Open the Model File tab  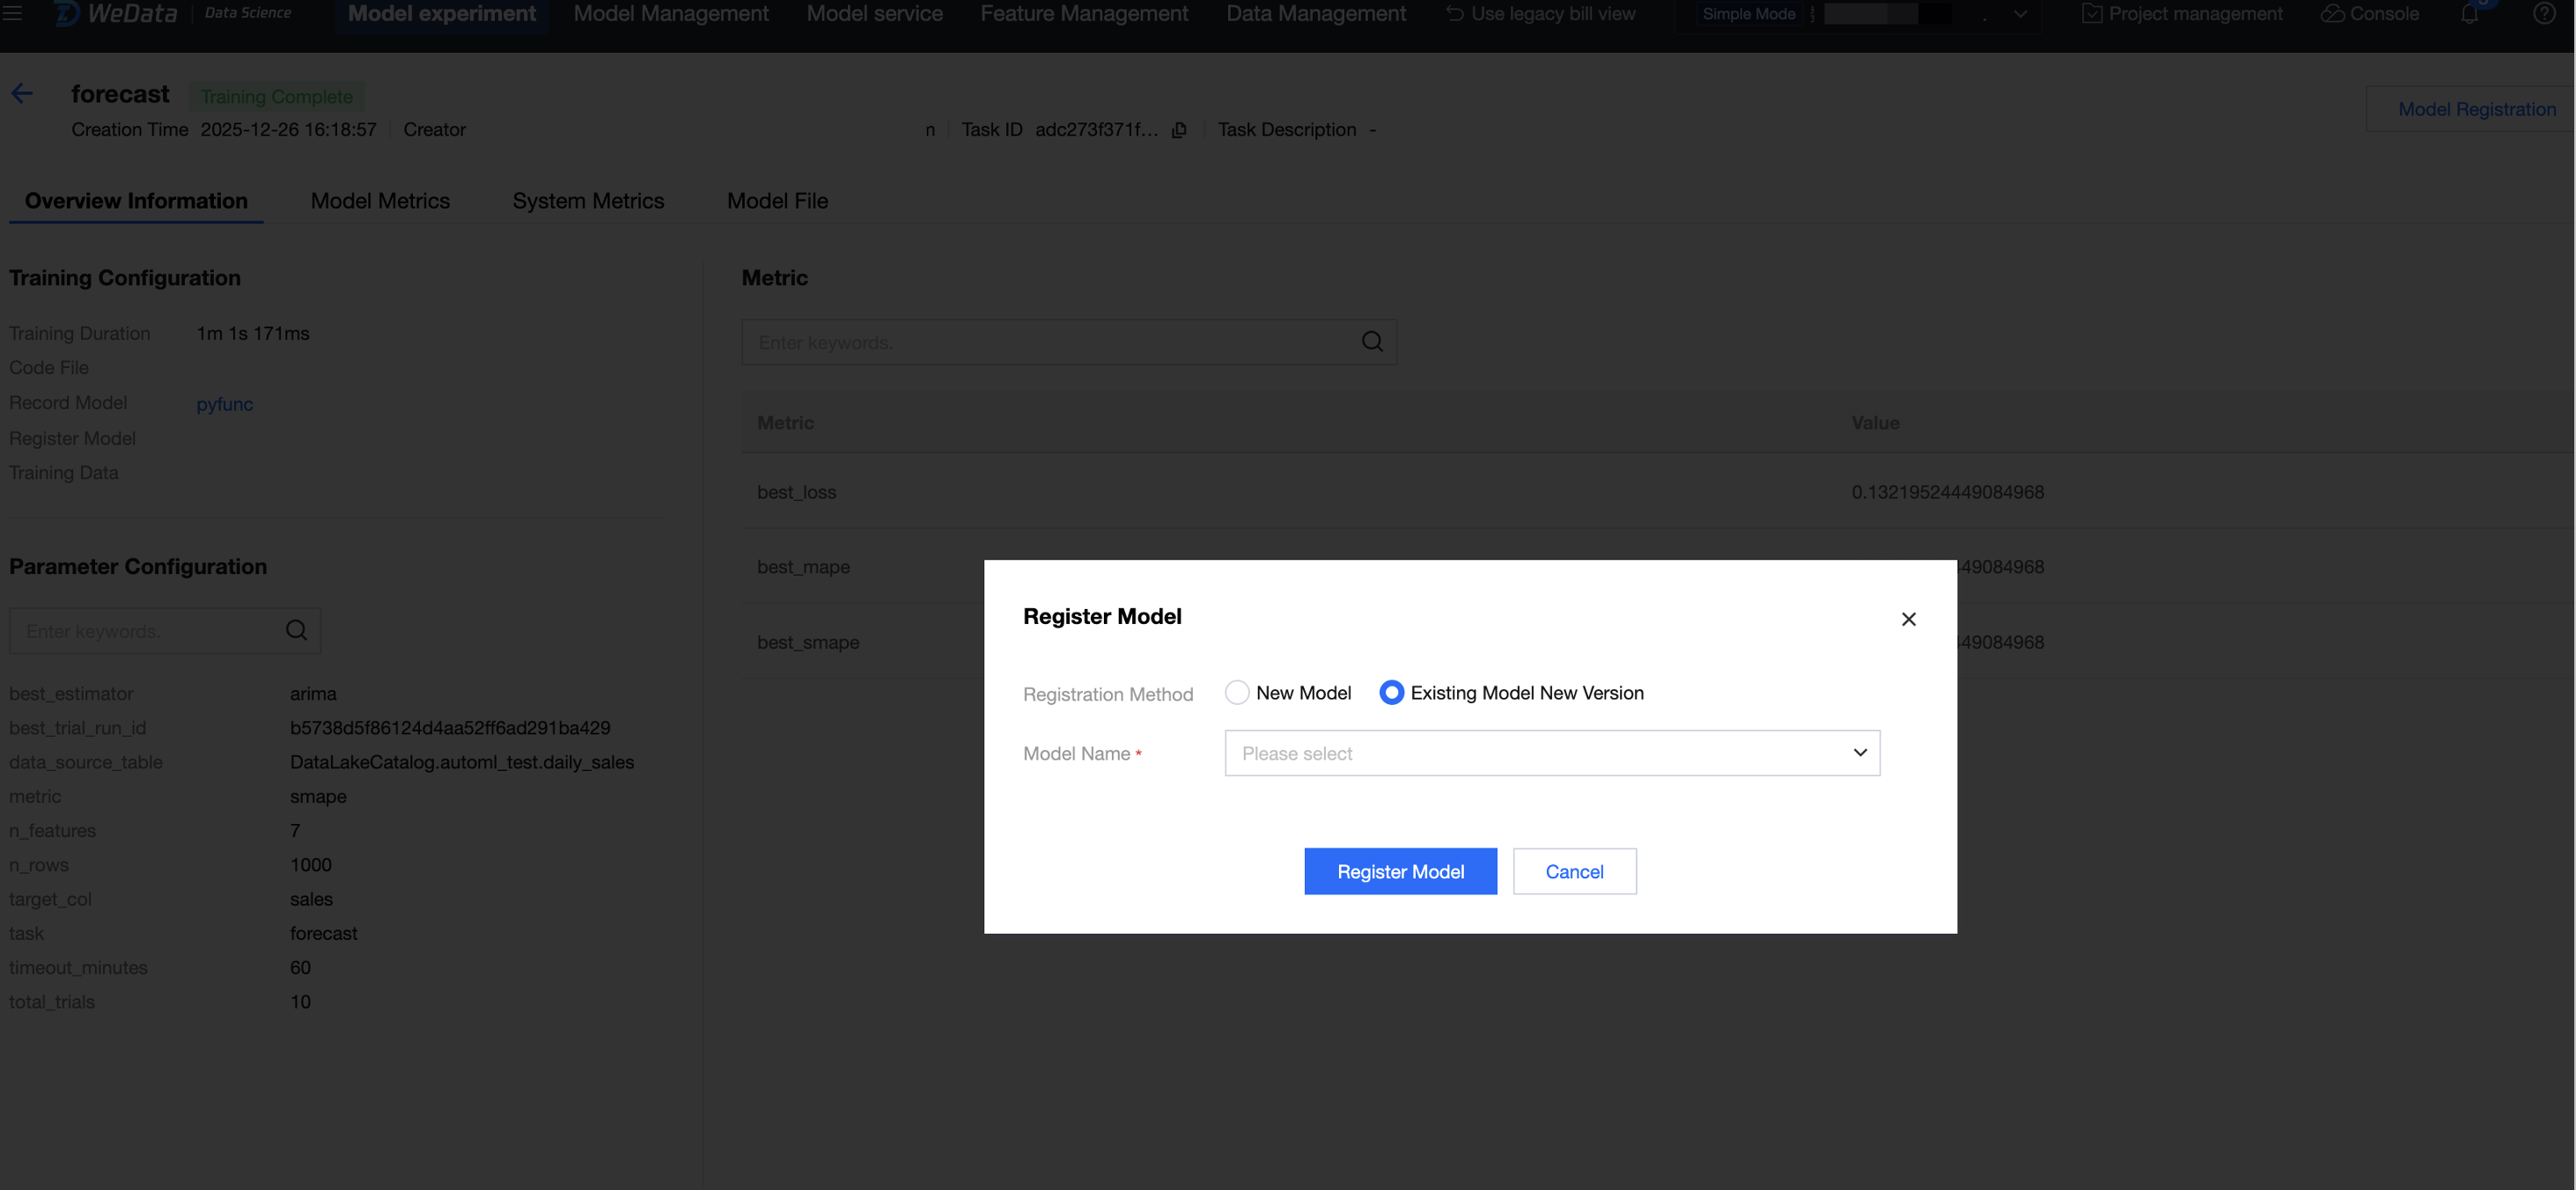(777, 201)
